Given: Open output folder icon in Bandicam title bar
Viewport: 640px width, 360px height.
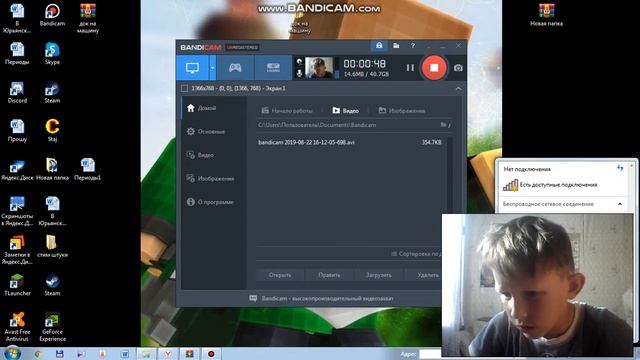Looking at the screenshot, I should [396, 45].
